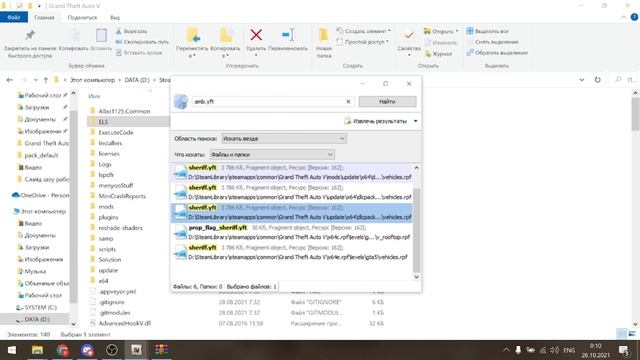
Task: Open the scripts folder
Action: coord(107,249)
